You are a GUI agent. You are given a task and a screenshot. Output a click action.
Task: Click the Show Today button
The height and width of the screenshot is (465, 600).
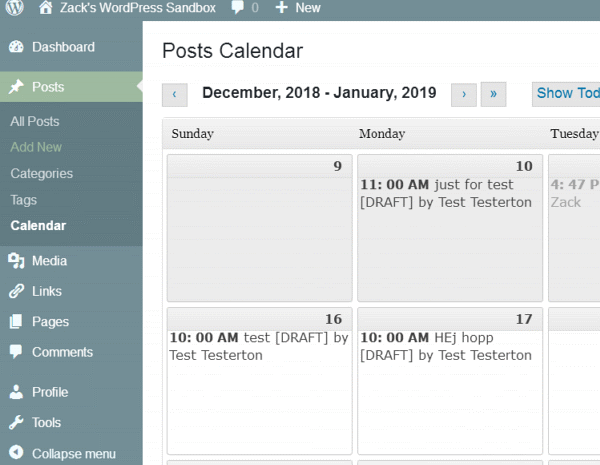[x=568, y=93]
